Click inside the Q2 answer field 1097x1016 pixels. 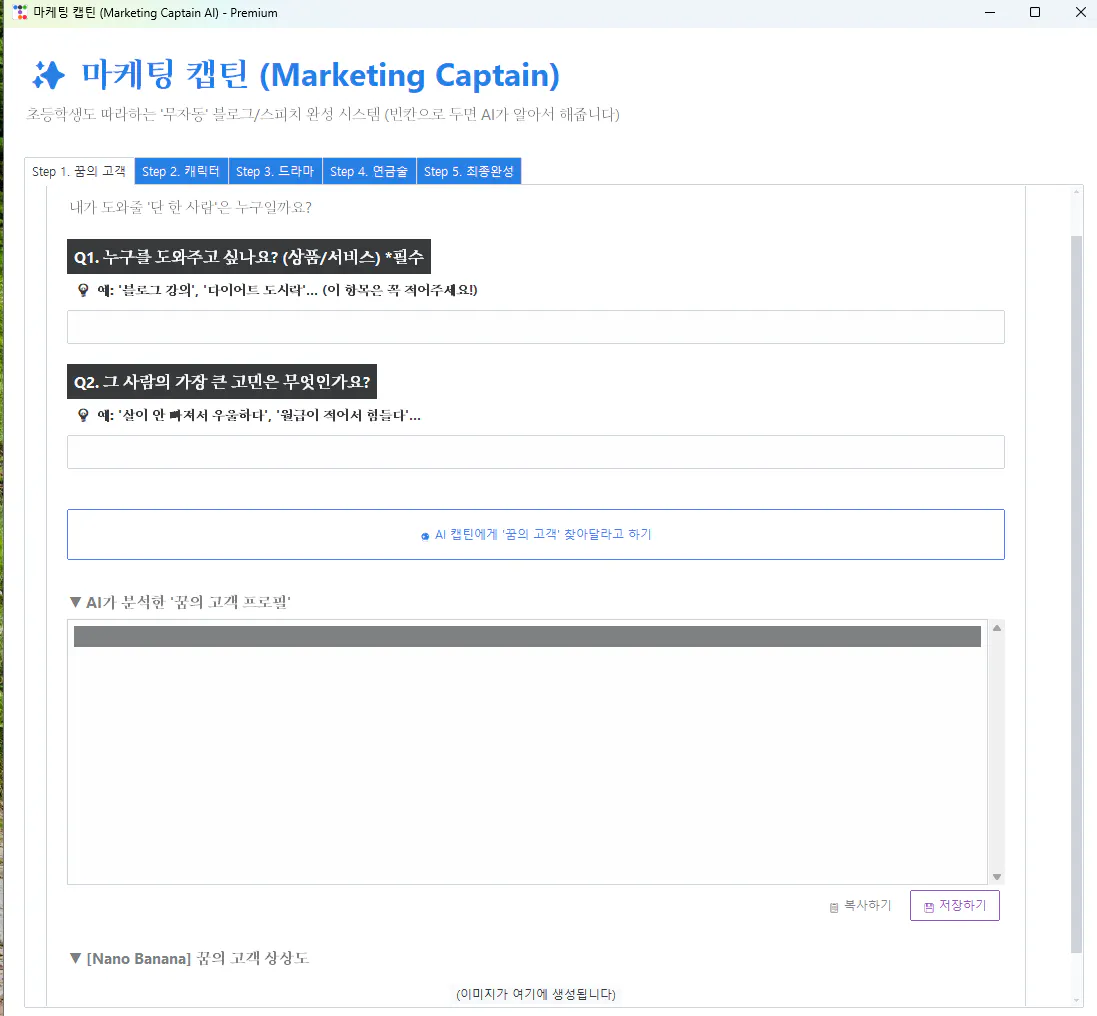point(535,451)
